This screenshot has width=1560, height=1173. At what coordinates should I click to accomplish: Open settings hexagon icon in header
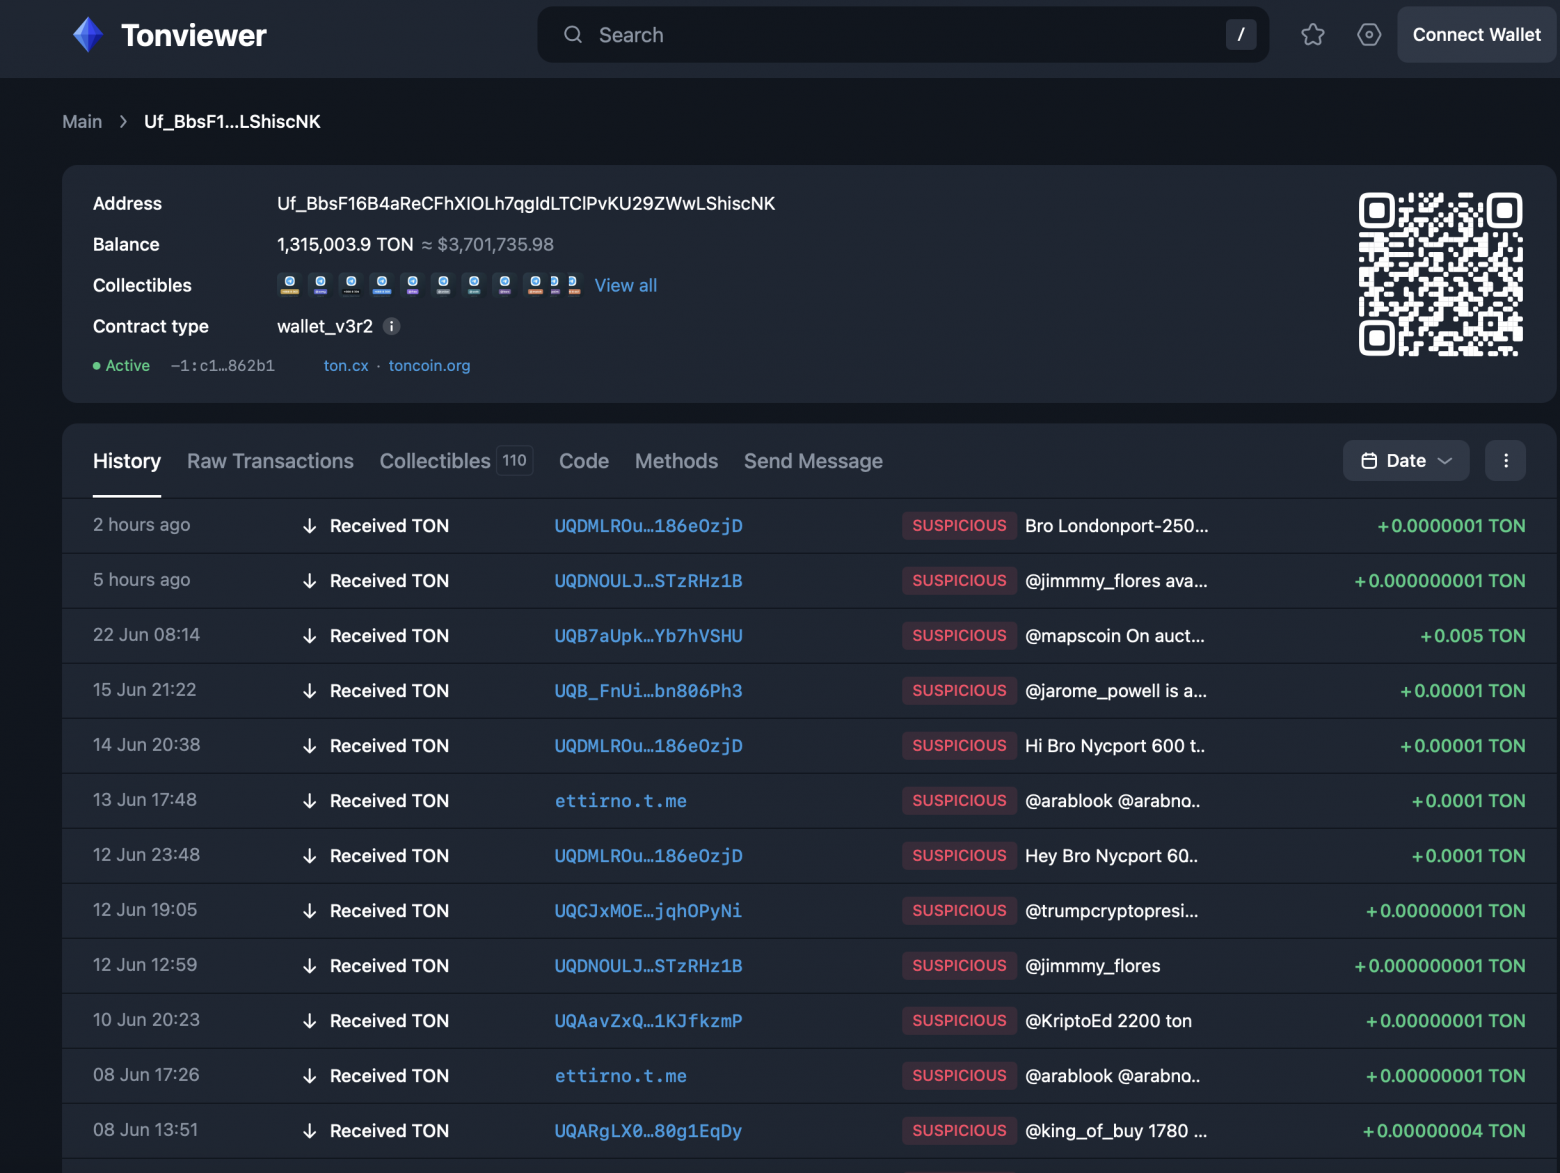click(1369, 35)
